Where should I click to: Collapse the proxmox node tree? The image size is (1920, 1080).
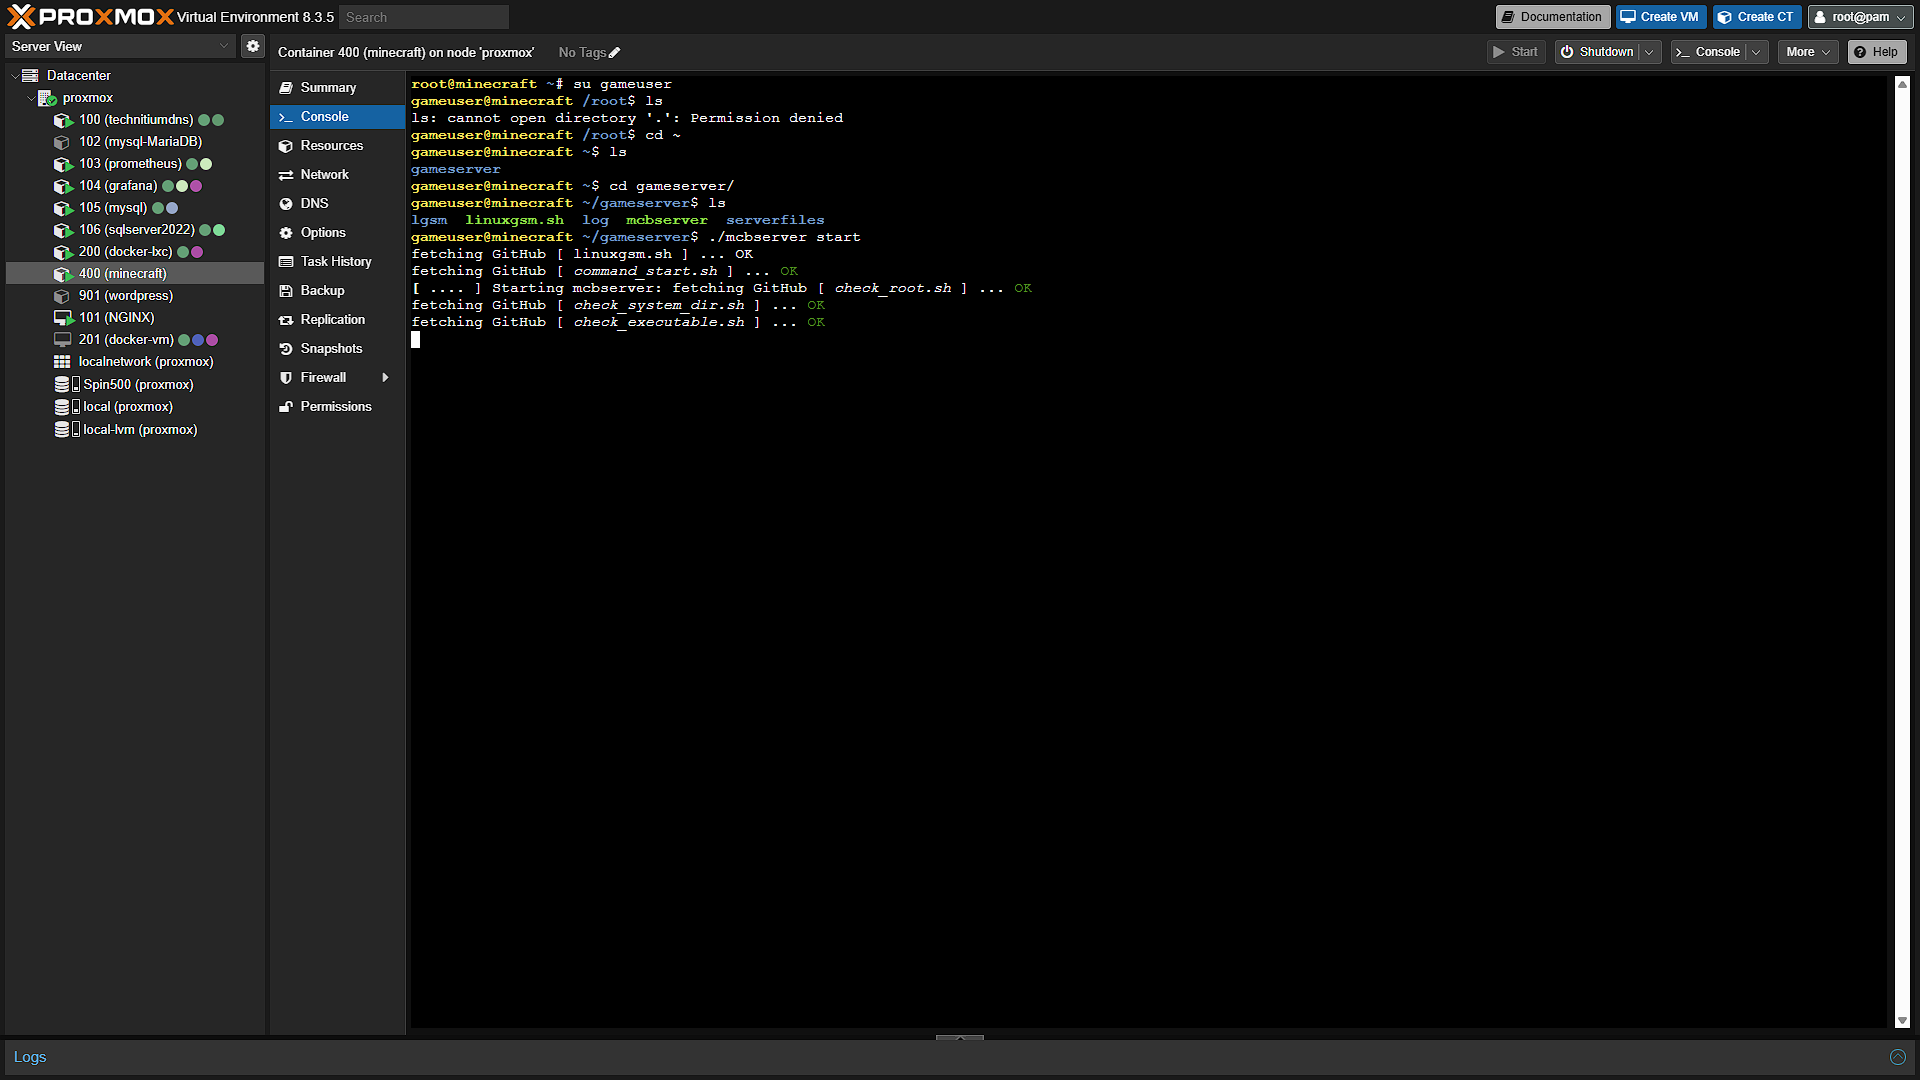pyautogui.click(x=31, y=98)
